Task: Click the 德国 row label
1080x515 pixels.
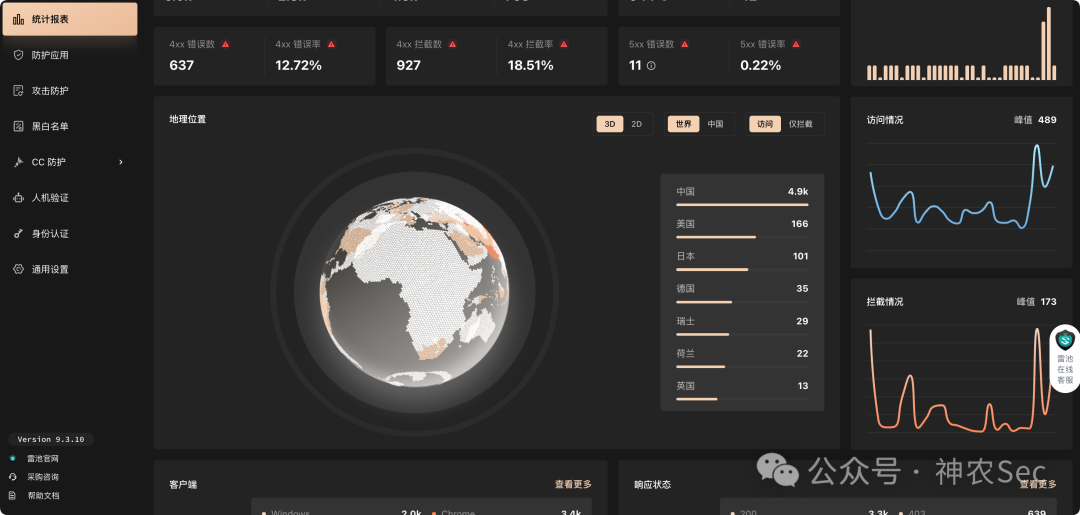Action: (x=685, y=288)
